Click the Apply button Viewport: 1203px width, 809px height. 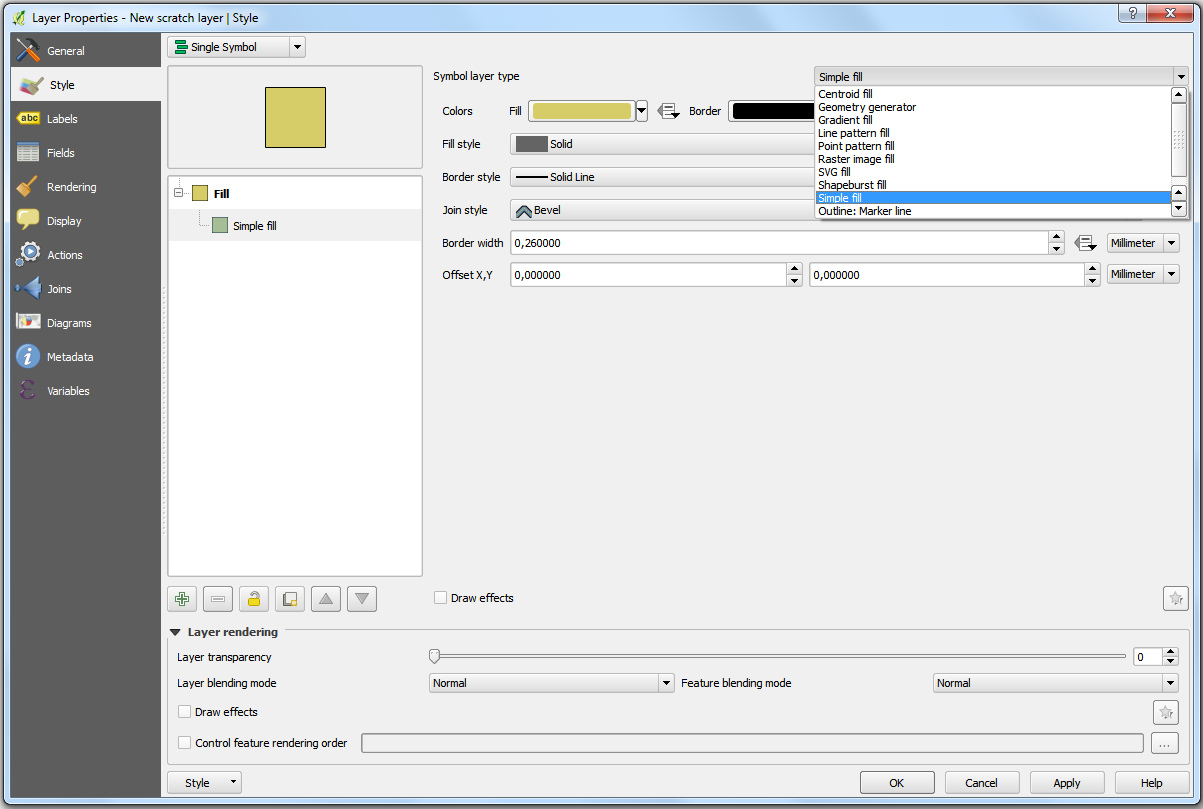click(1067, 783)
